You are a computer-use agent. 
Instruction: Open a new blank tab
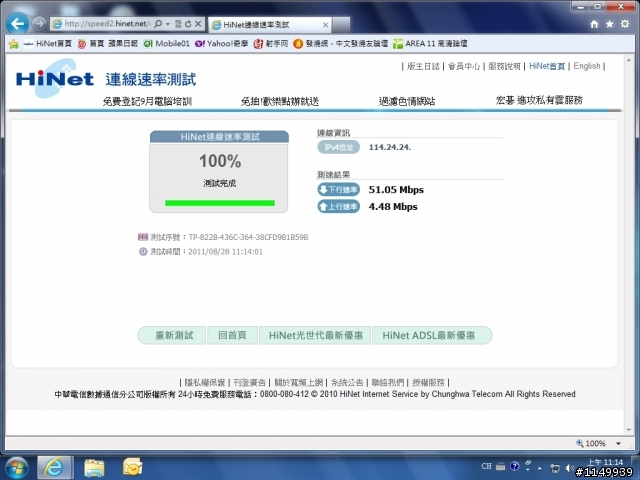tap(341, 25)
